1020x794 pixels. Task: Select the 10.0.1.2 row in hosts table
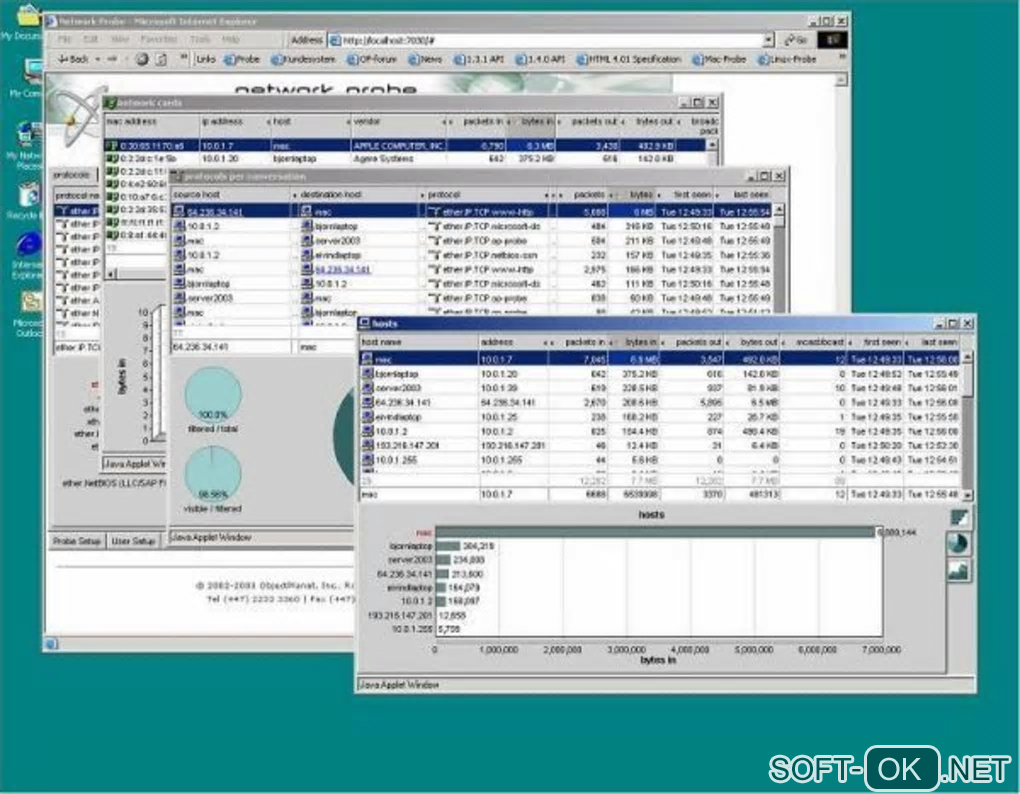tap(660, 431)
